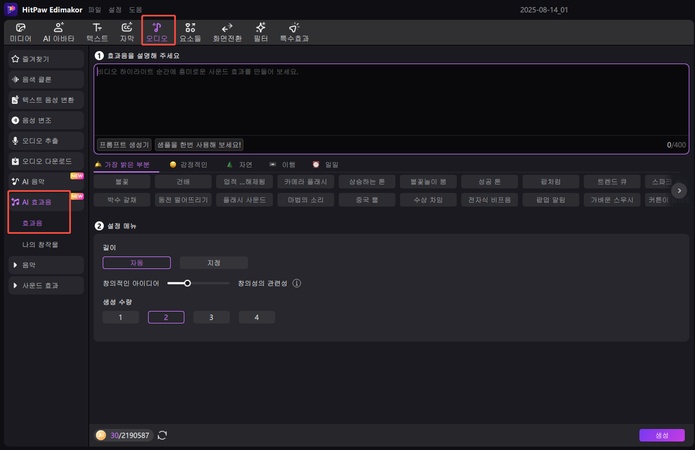The image size is (695, 450).
Task: Open the AI 아바타 avatar tool
Action: (59, 32)
